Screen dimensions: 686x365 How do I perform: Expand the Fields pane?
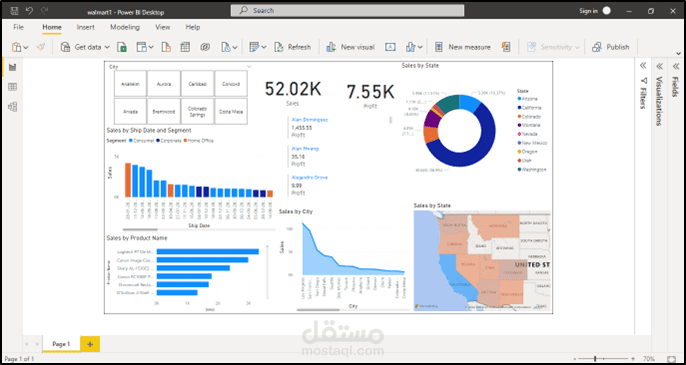pos(676,66)
